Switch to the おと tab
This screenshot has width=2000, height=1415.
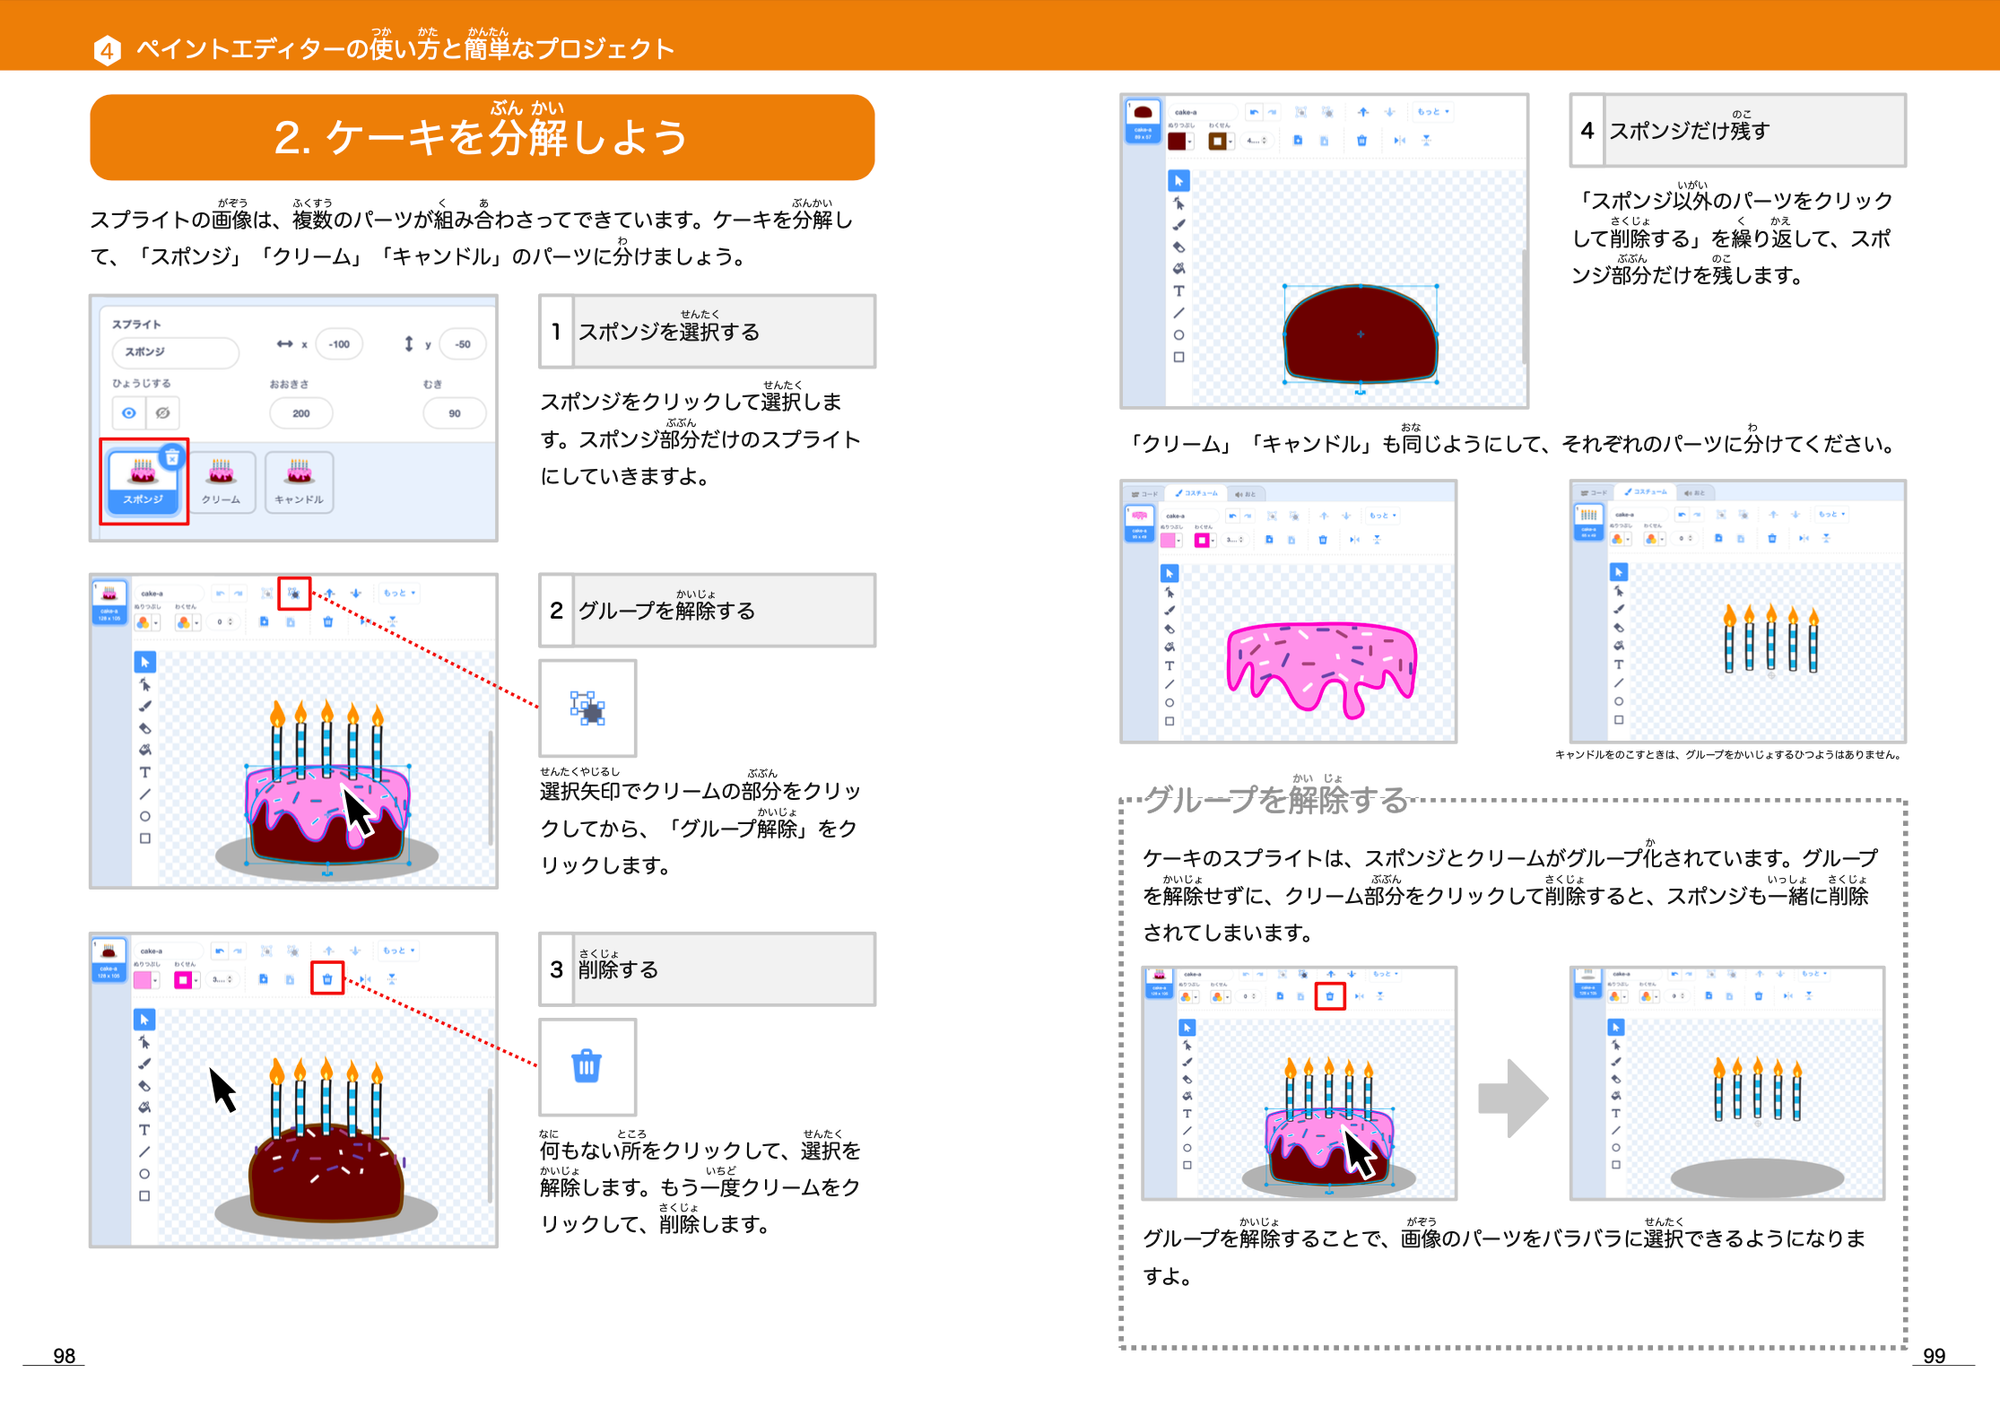tap(1247, 493)
